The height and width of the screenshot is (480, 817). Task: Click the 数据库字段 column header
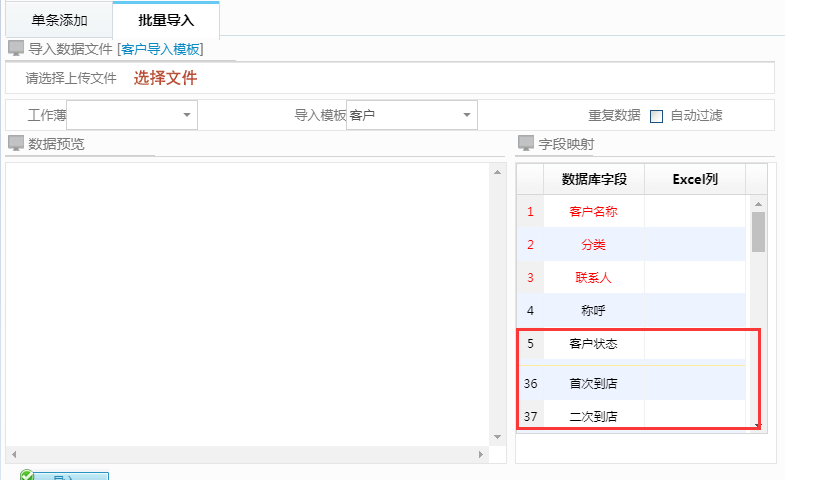point(594,179)
